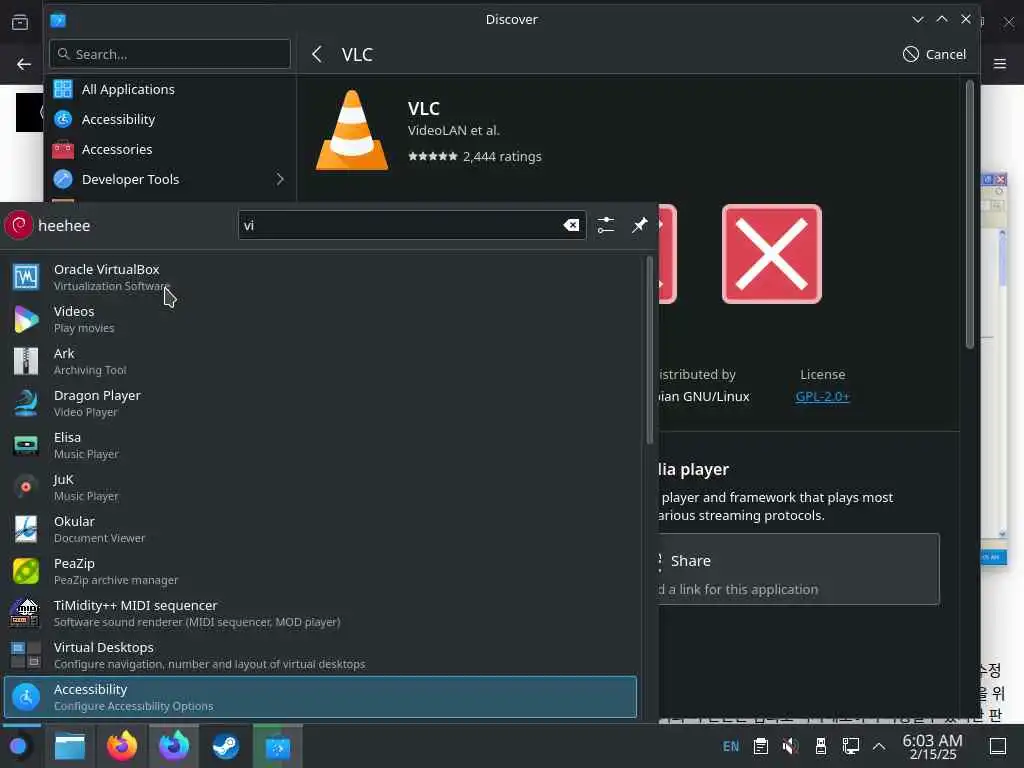
Task: Select the Accessibility category in Discover sidebar
Action: coord(170,120)
